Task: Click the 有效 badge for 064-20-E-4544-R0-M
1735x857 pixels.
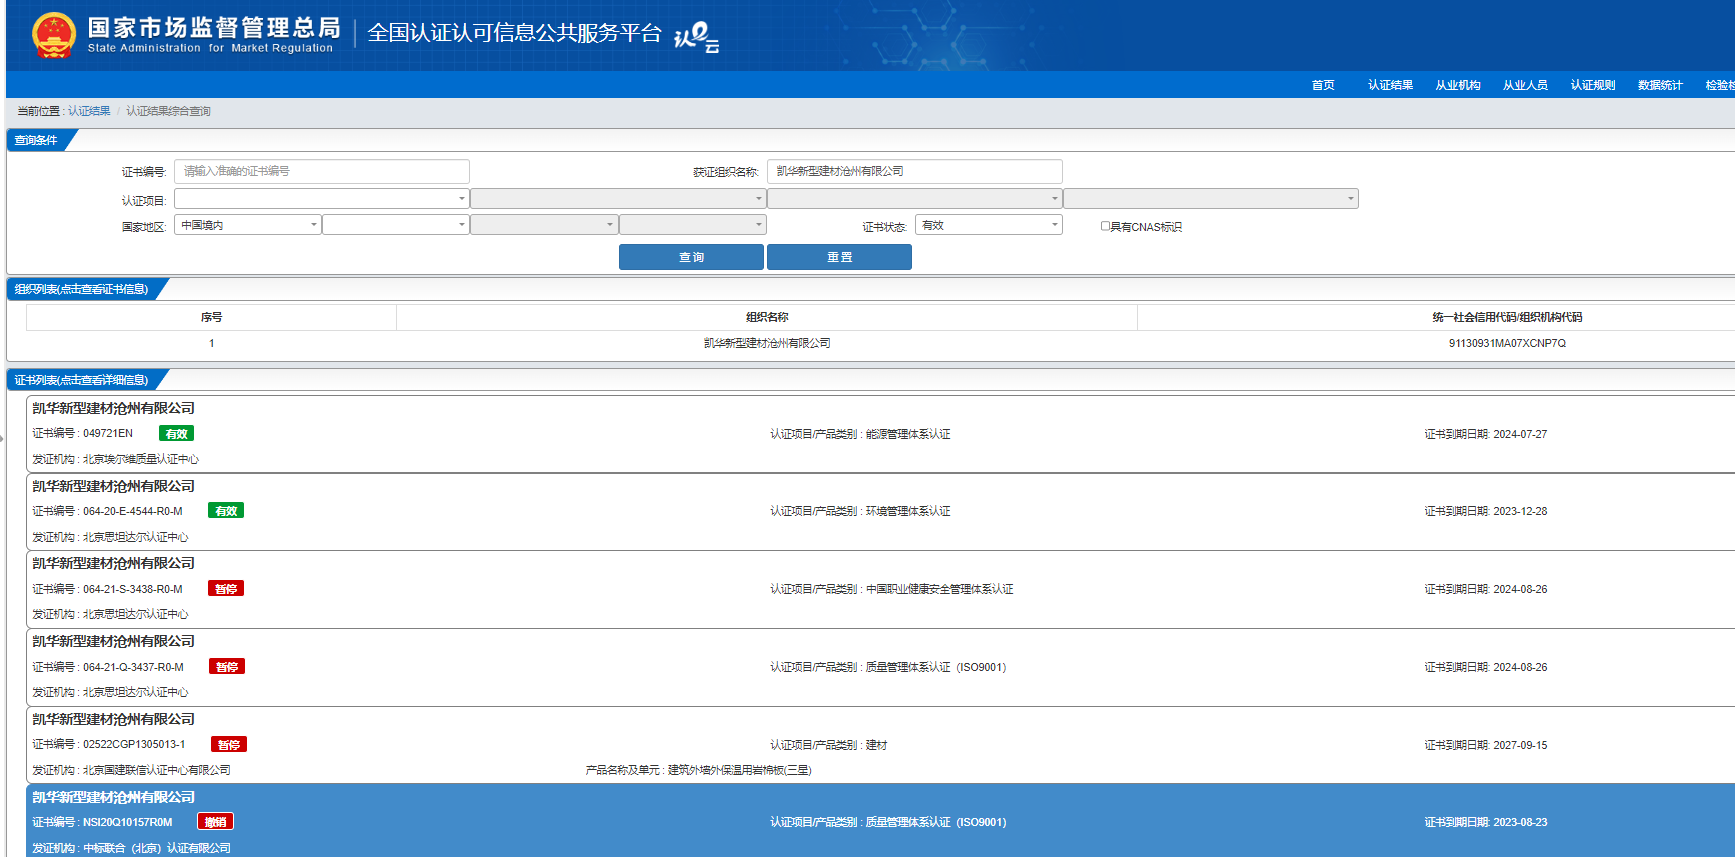Action: tap(226, 511)
